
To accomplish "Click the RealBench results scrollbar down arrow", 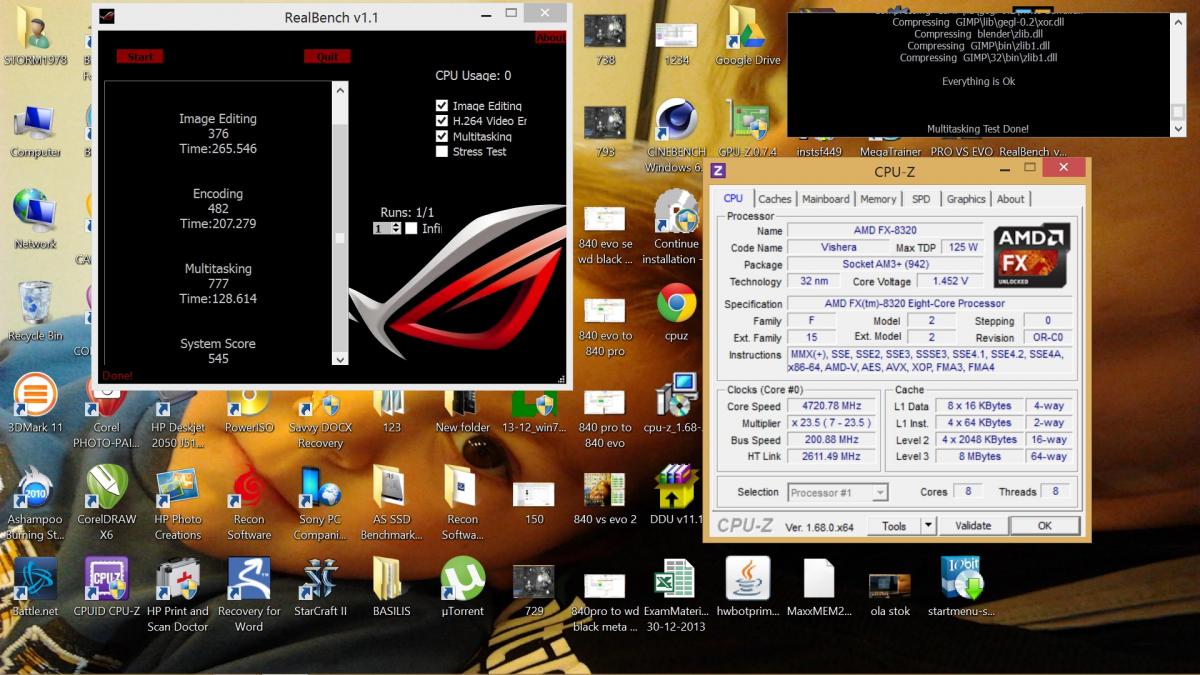I will pyautogui.click(x=340, y=359).
